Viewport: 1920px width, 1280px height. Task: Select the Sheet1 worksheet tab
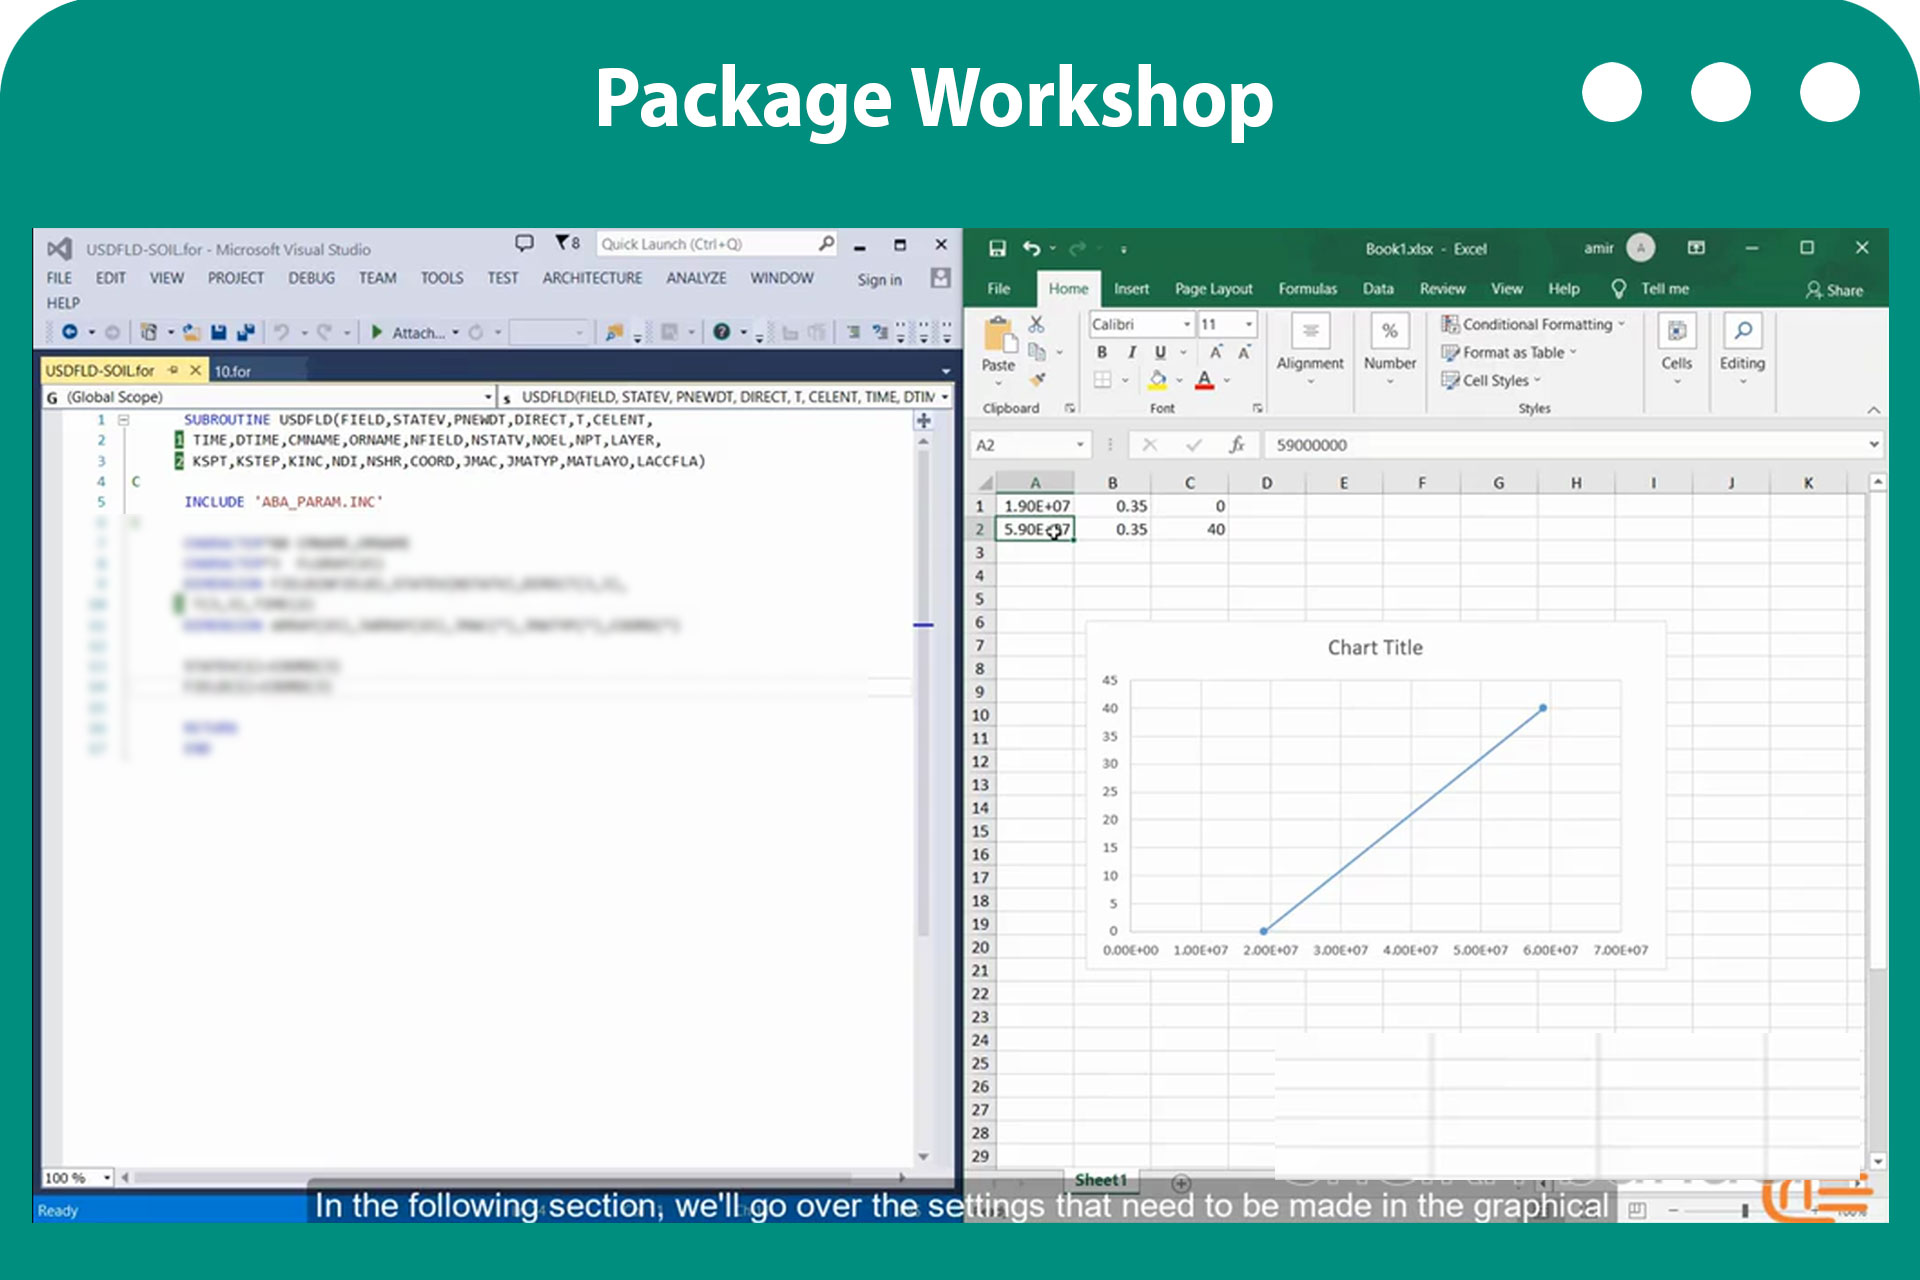(1100, 1180)
